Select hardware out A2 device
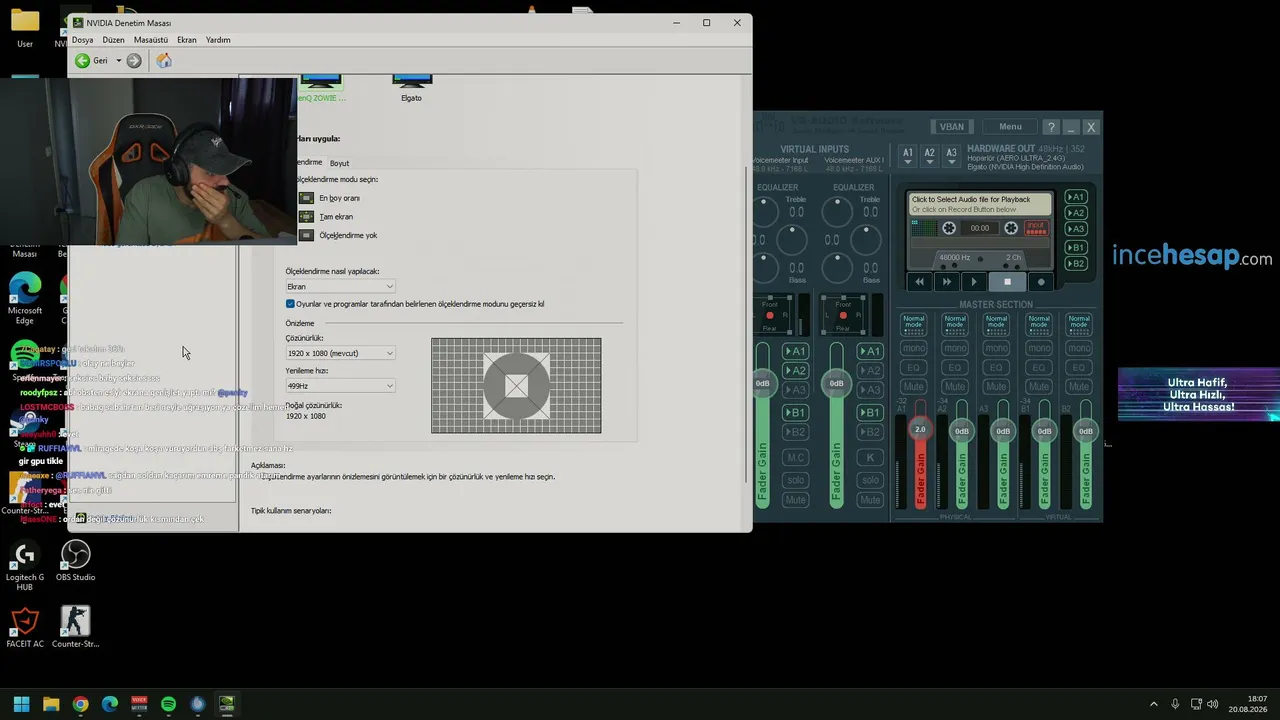 929,154
